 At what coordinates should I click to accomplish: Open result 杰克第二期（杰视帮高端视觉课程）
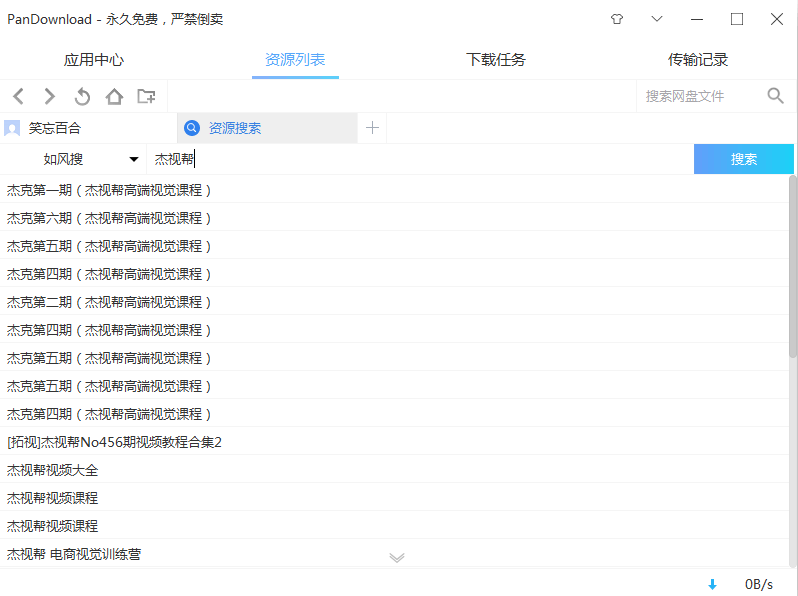click(x=394, y=302)
